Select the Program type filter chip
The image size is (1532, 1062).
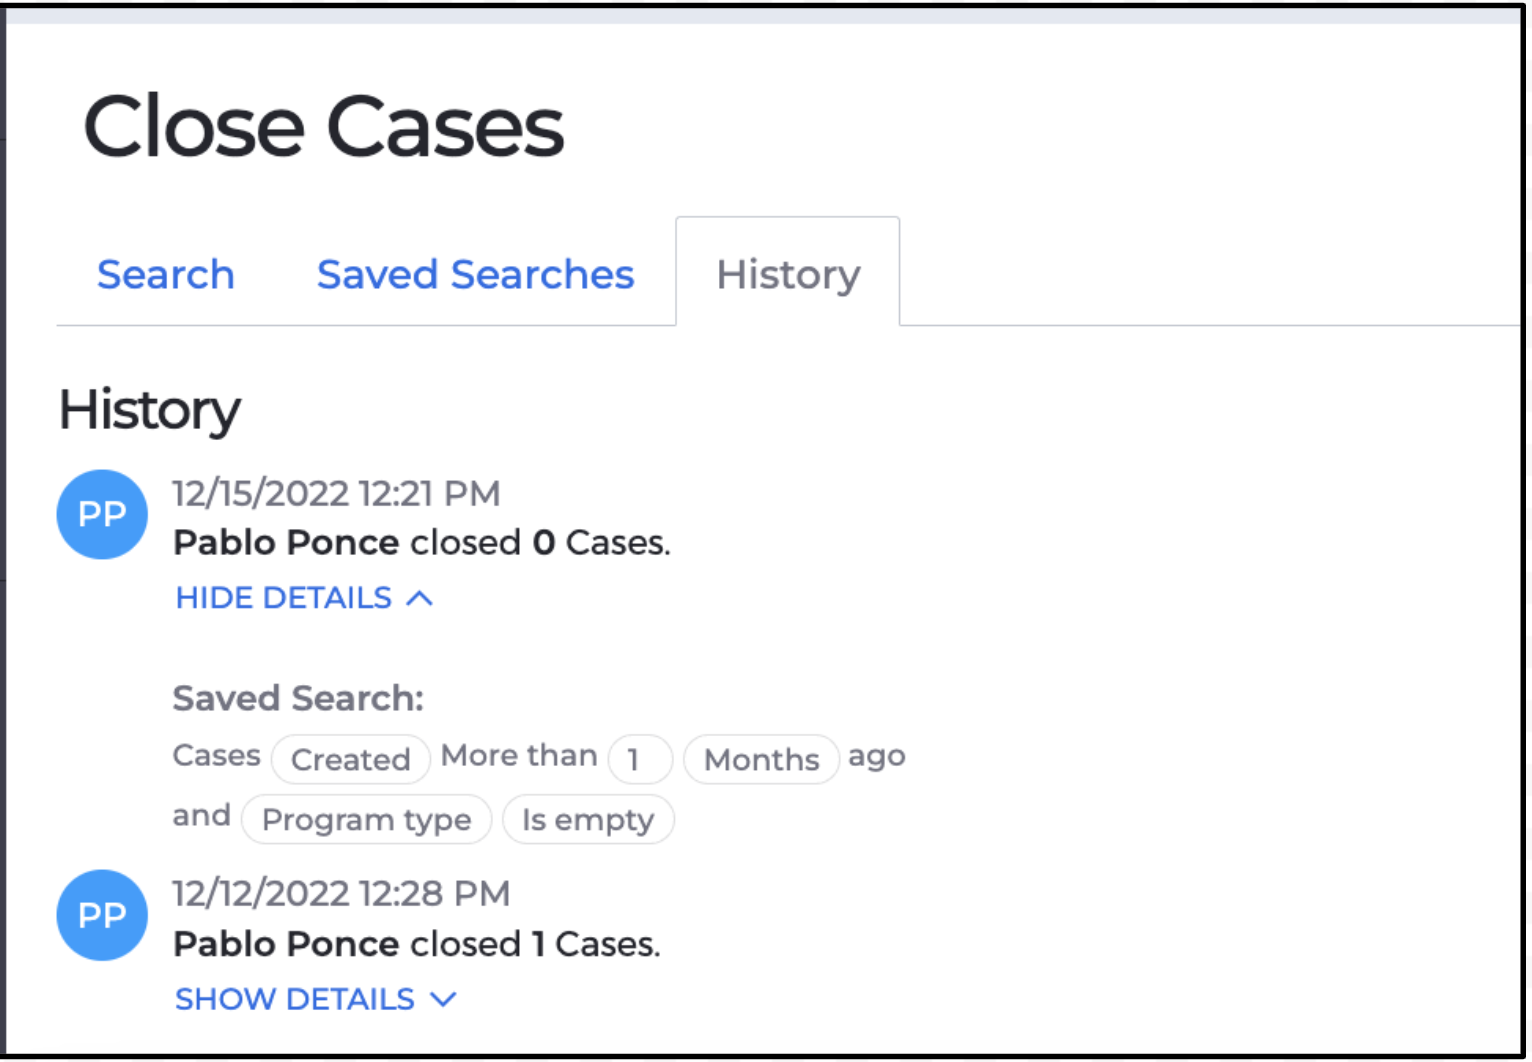(x=366, y=819)
